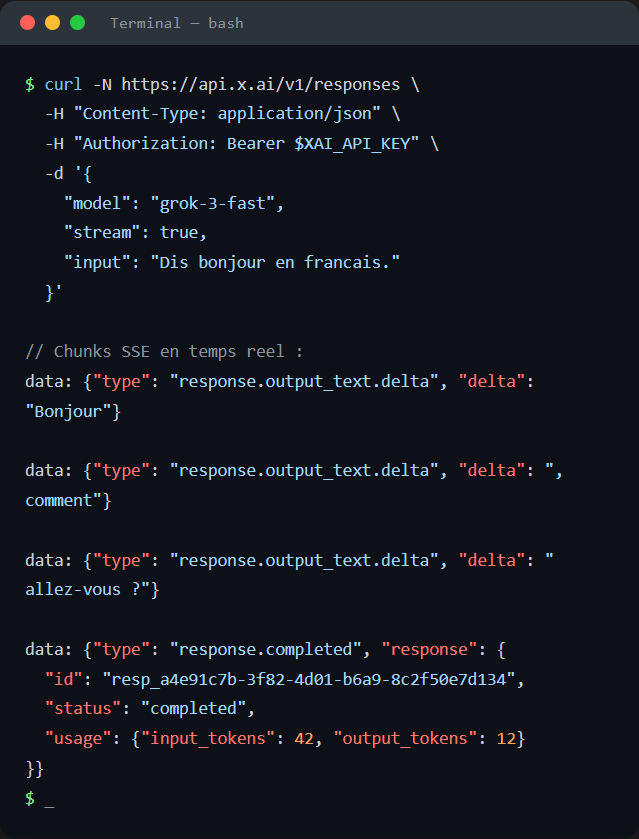Click the api.x.ai responses URL

(x=261, y=85)
